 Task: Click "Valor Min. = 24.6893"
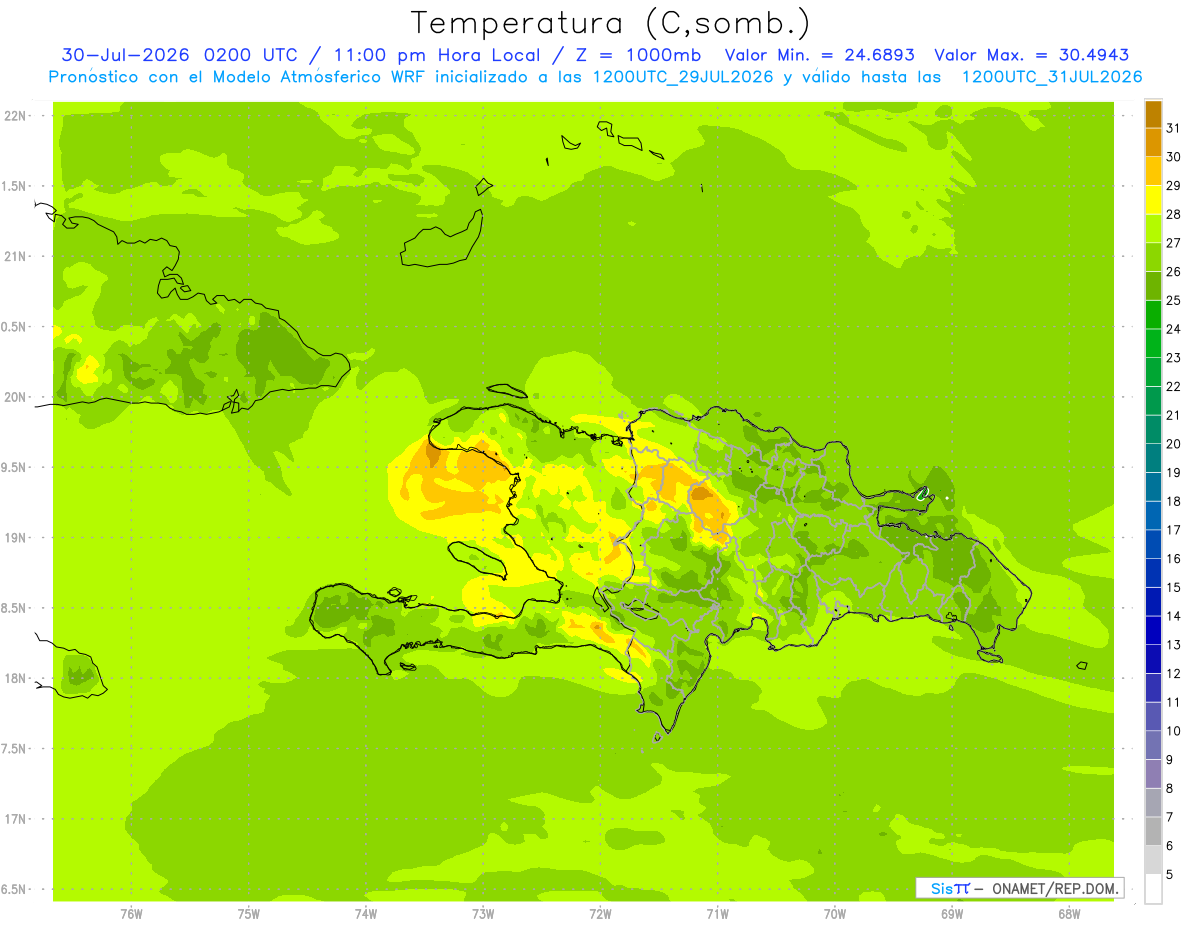[819, 55]
